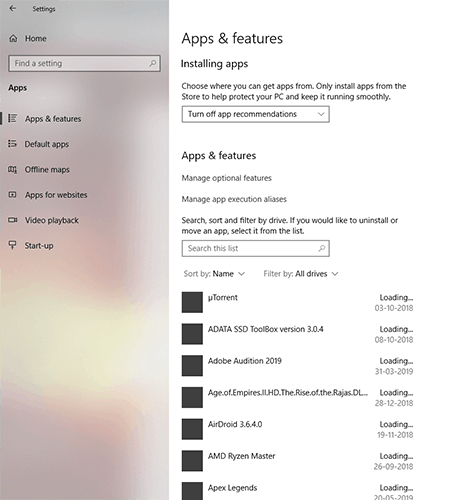The height and width of the screenshot is (500, 457).
Task: Select ADATA SSD ToolBox version 3.0.4
Action: click(265, 329)
